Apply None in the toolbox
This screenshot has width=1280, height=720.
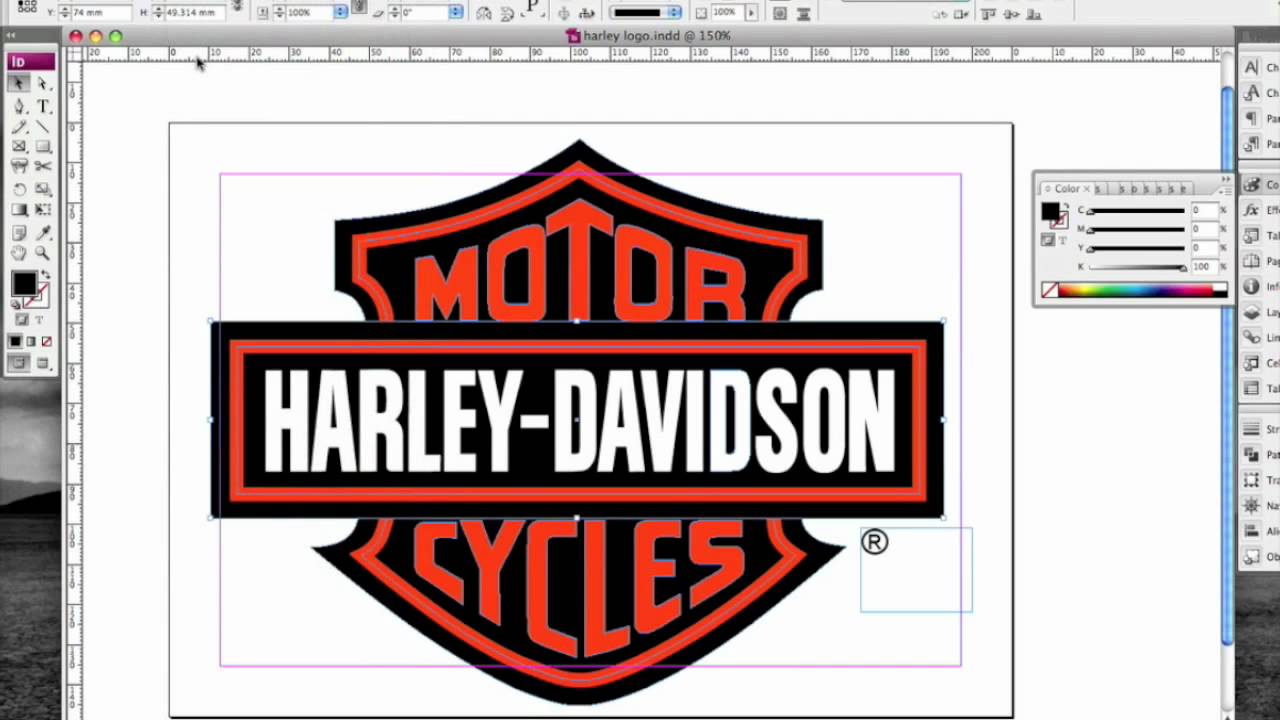(46, 342)
